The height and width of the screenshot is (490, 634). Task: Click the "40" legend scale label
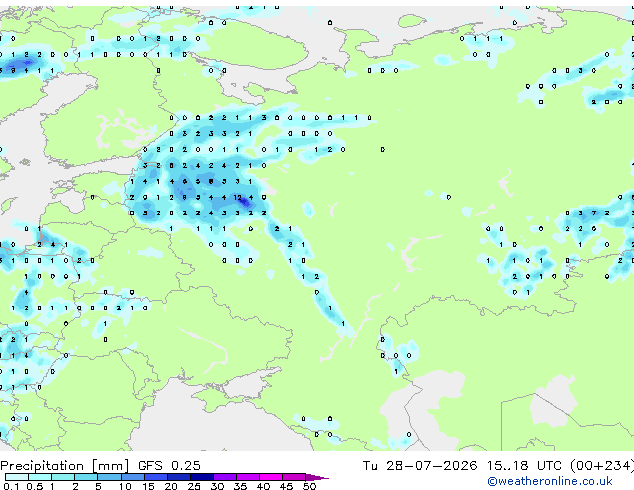click(263, 486)
